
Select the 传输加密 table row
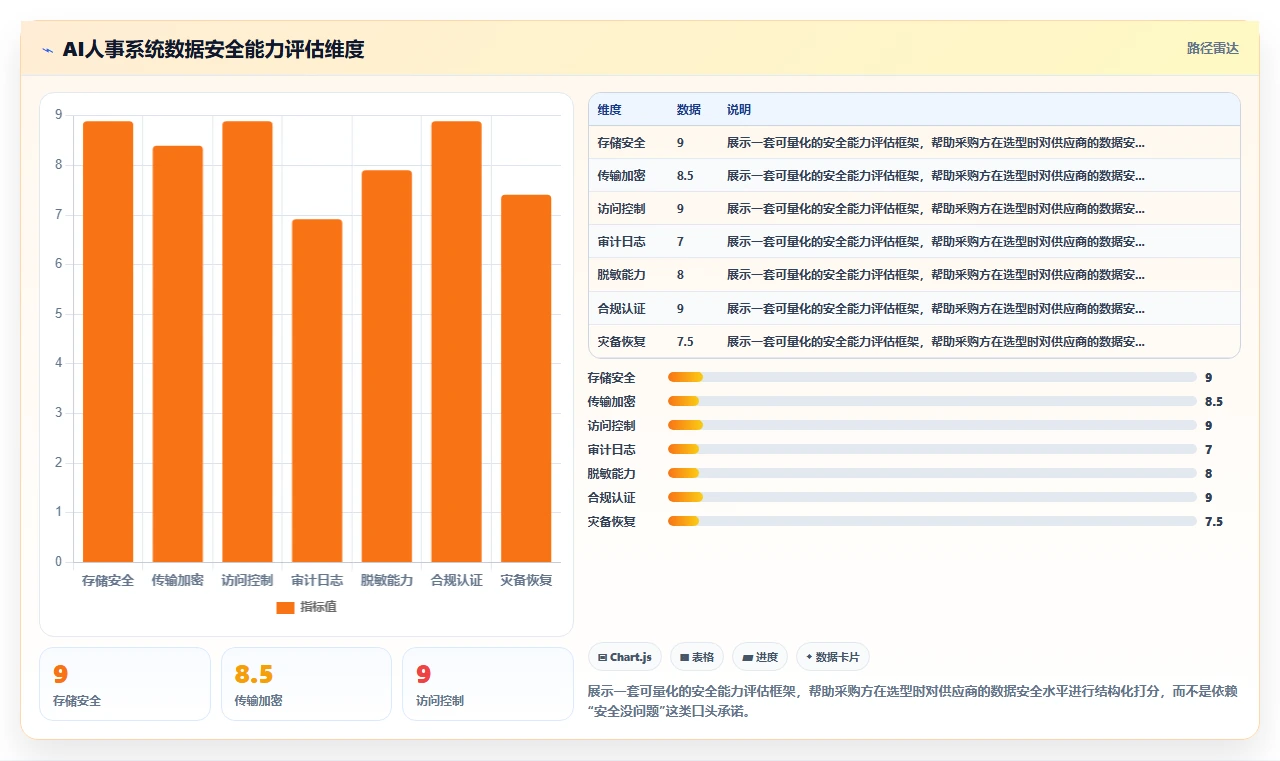tap(914, 176)
